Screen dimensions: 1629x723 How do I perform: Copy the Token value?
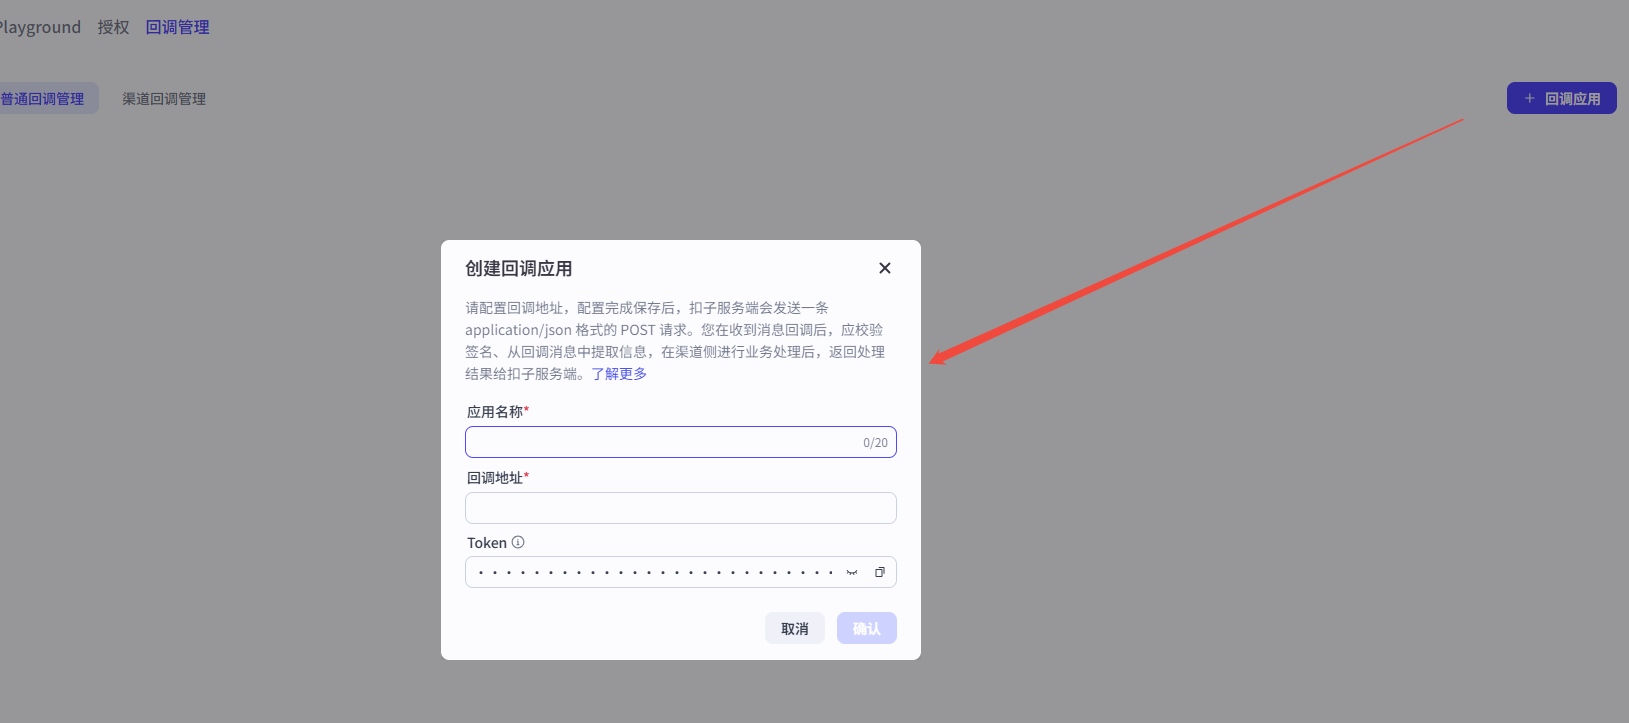[x=880, y=573]
